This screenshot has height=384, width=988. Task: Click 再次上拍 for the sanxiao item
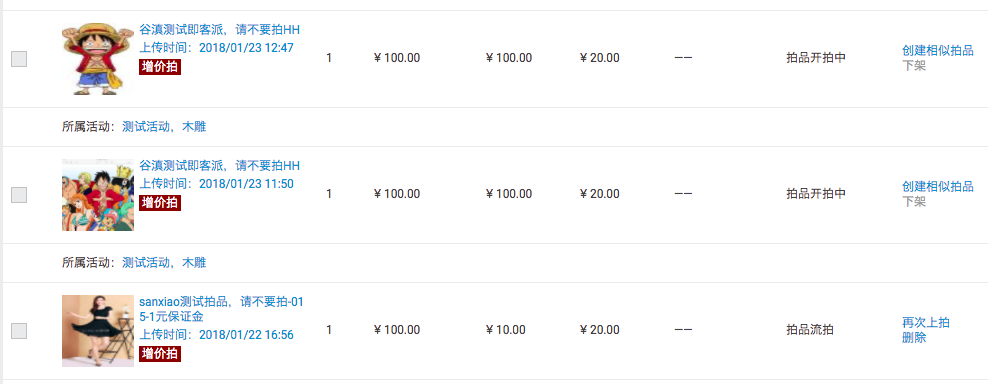coord(926,323)
